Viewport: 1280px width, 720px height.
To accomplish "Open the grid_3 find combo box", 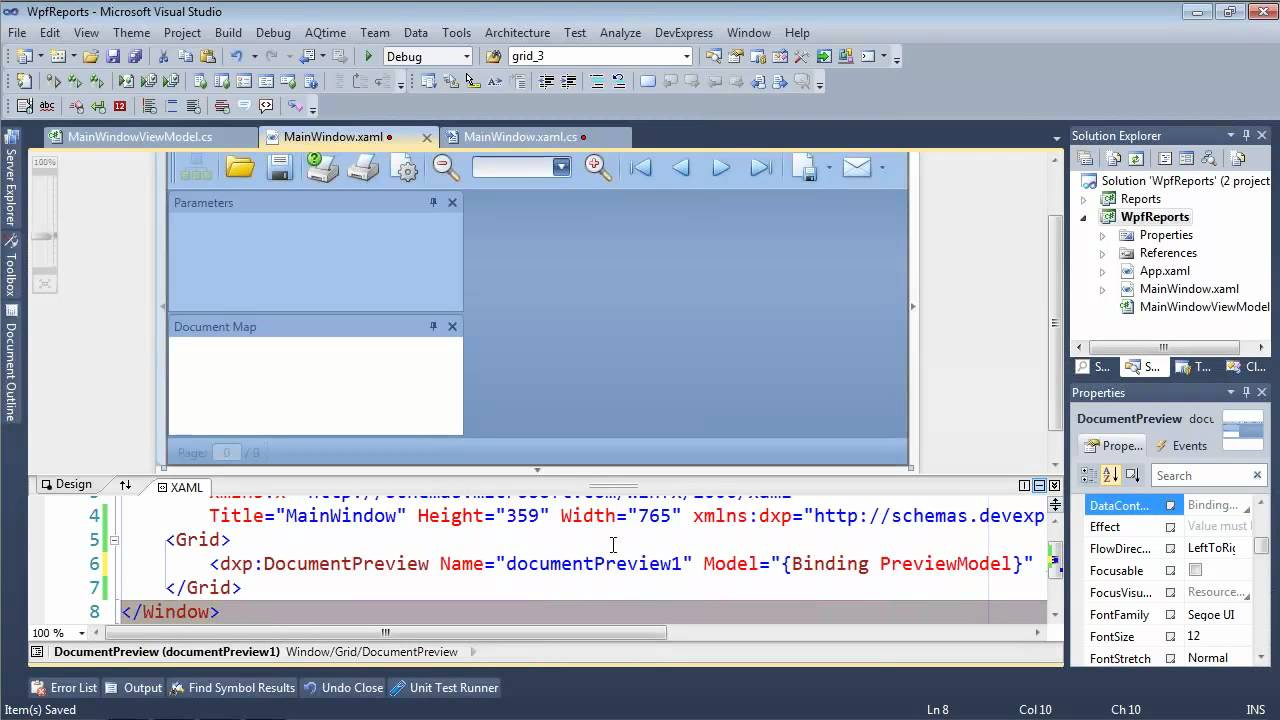I will point(686,57).
